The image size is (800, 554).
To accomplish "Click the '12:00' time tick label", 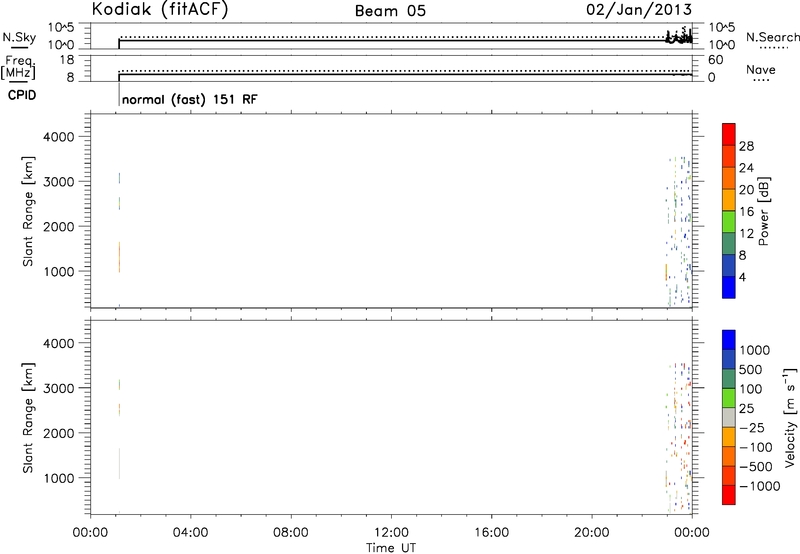I will [x=391, y=533].
